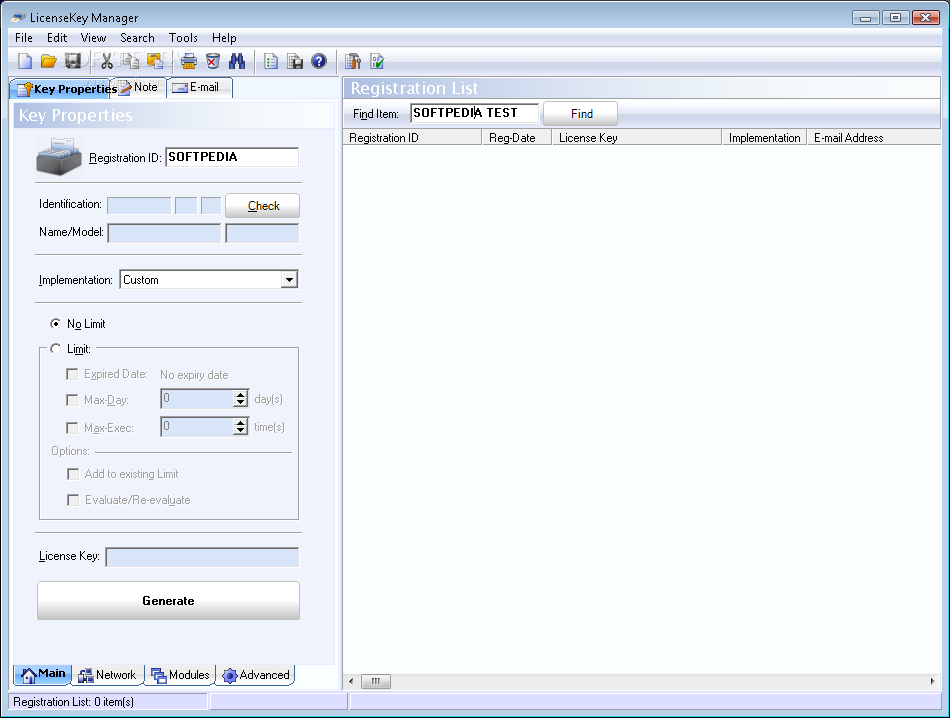Viewport: 950px width, 718px height.
Task: Switch to the E-mail tab
Action: coord(199,87)
